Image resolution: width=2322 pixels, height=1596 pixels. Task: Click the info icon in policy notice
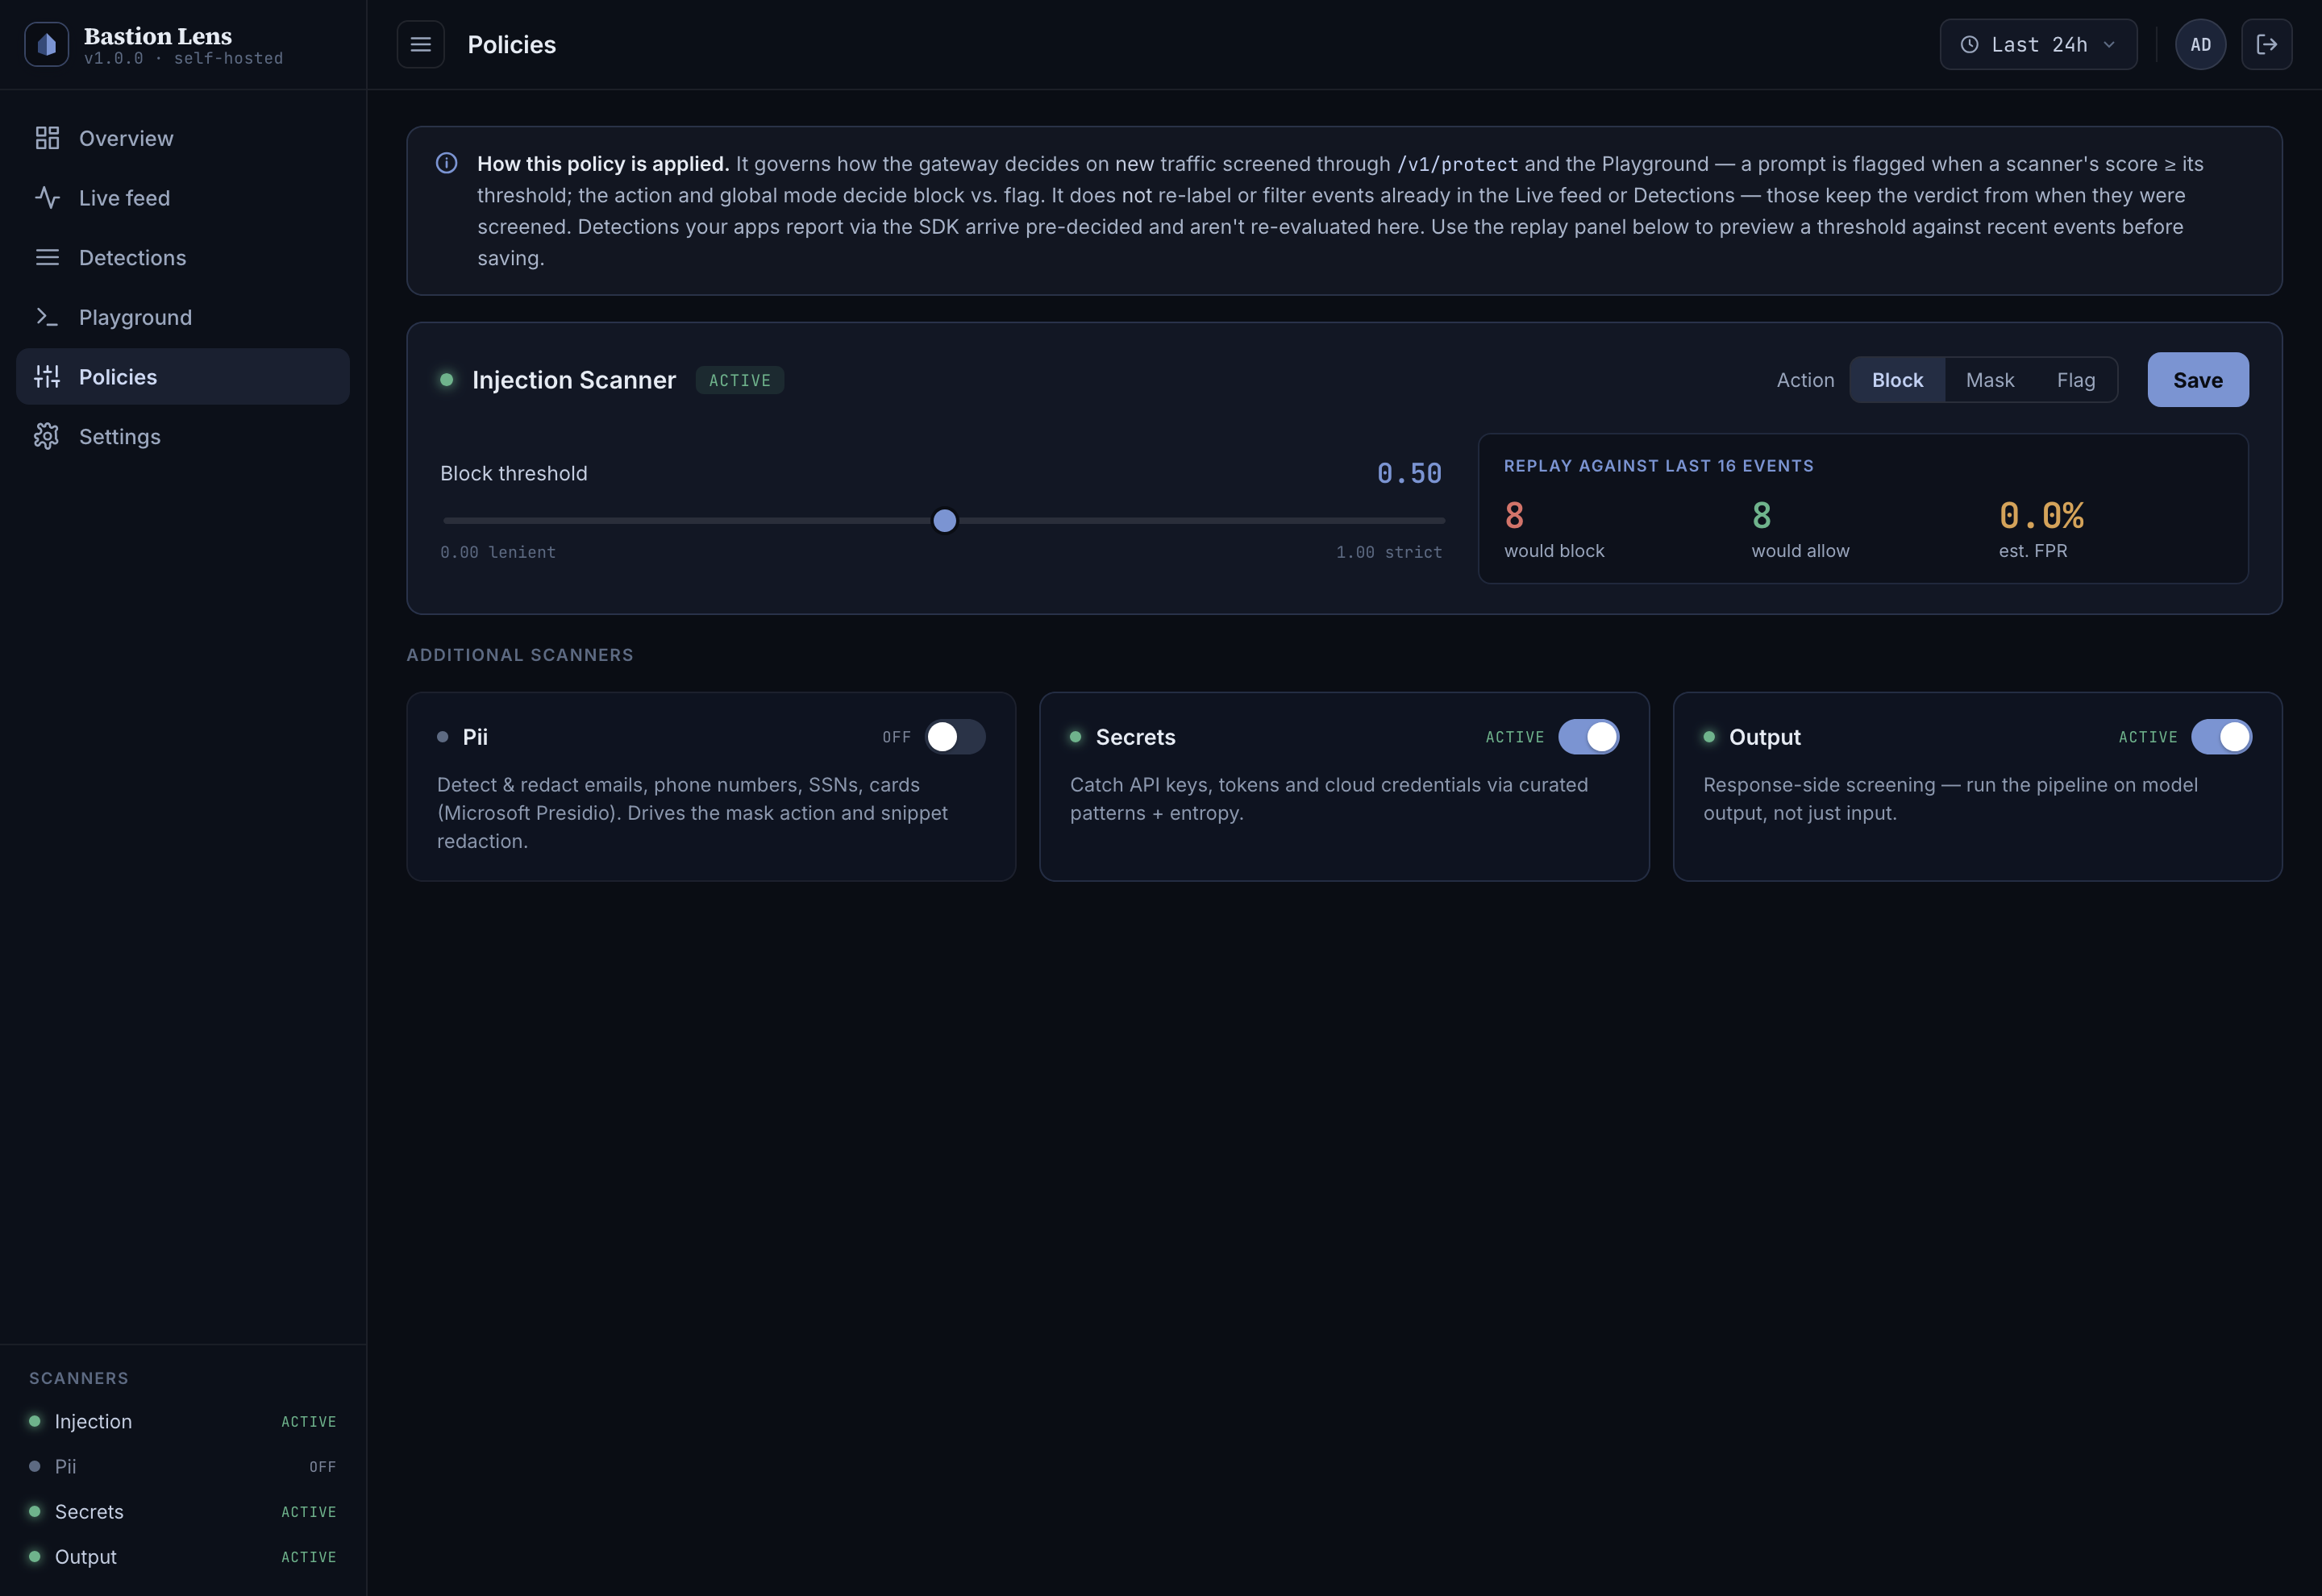click(447, 163)
